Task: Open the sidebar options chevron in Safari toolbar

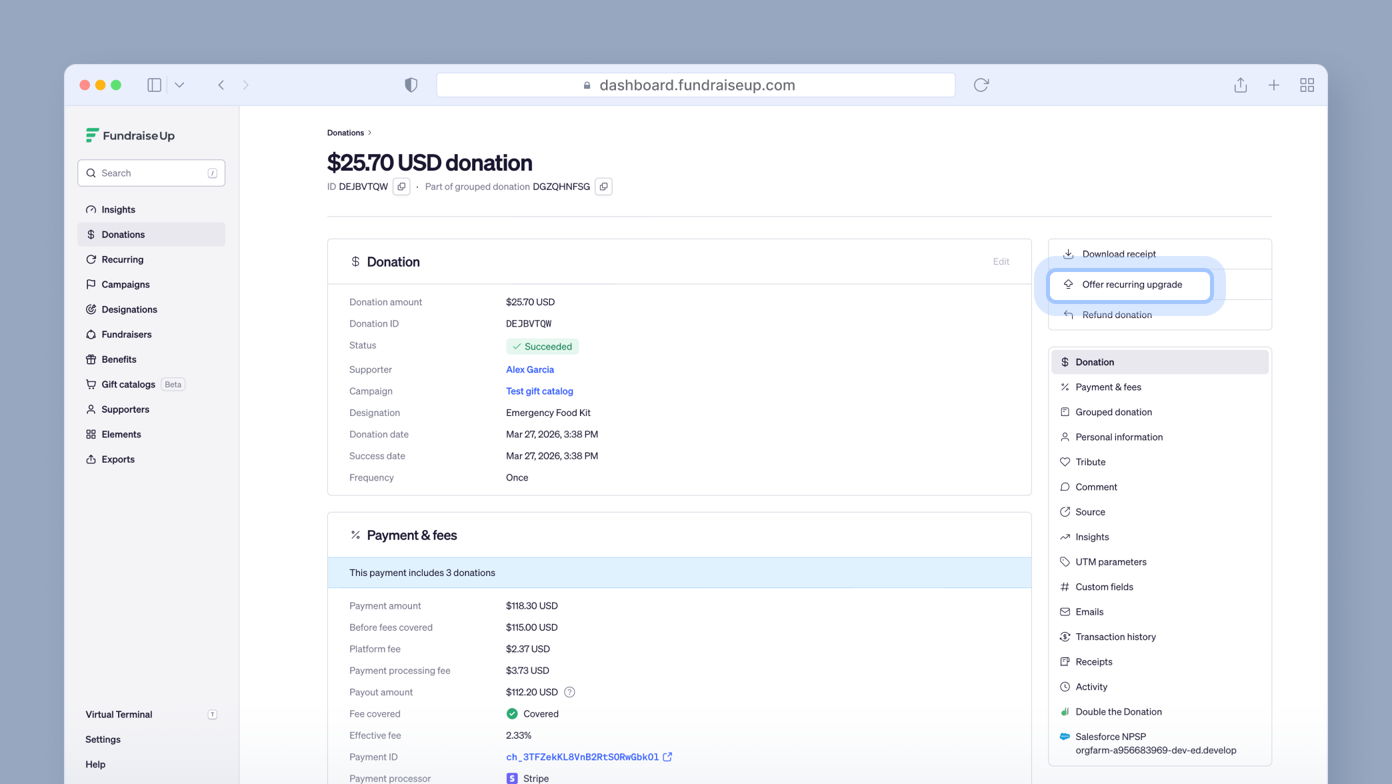Action: tap(179, 85)
